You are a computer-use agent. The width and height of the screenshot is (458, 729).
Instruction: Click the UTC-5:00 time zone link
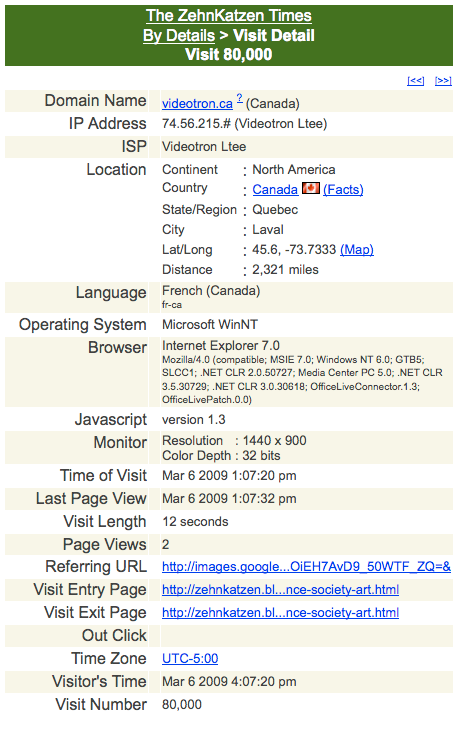click(x=190, y=659)
